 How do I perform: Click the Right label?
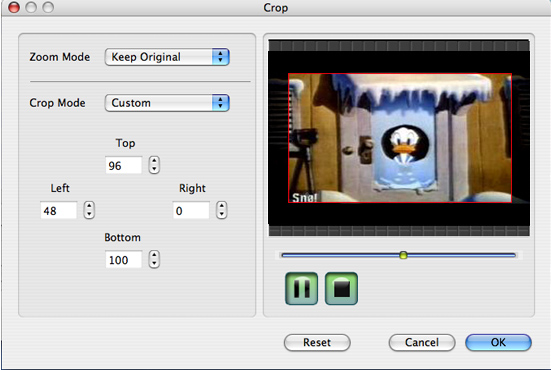pos(192,188)
